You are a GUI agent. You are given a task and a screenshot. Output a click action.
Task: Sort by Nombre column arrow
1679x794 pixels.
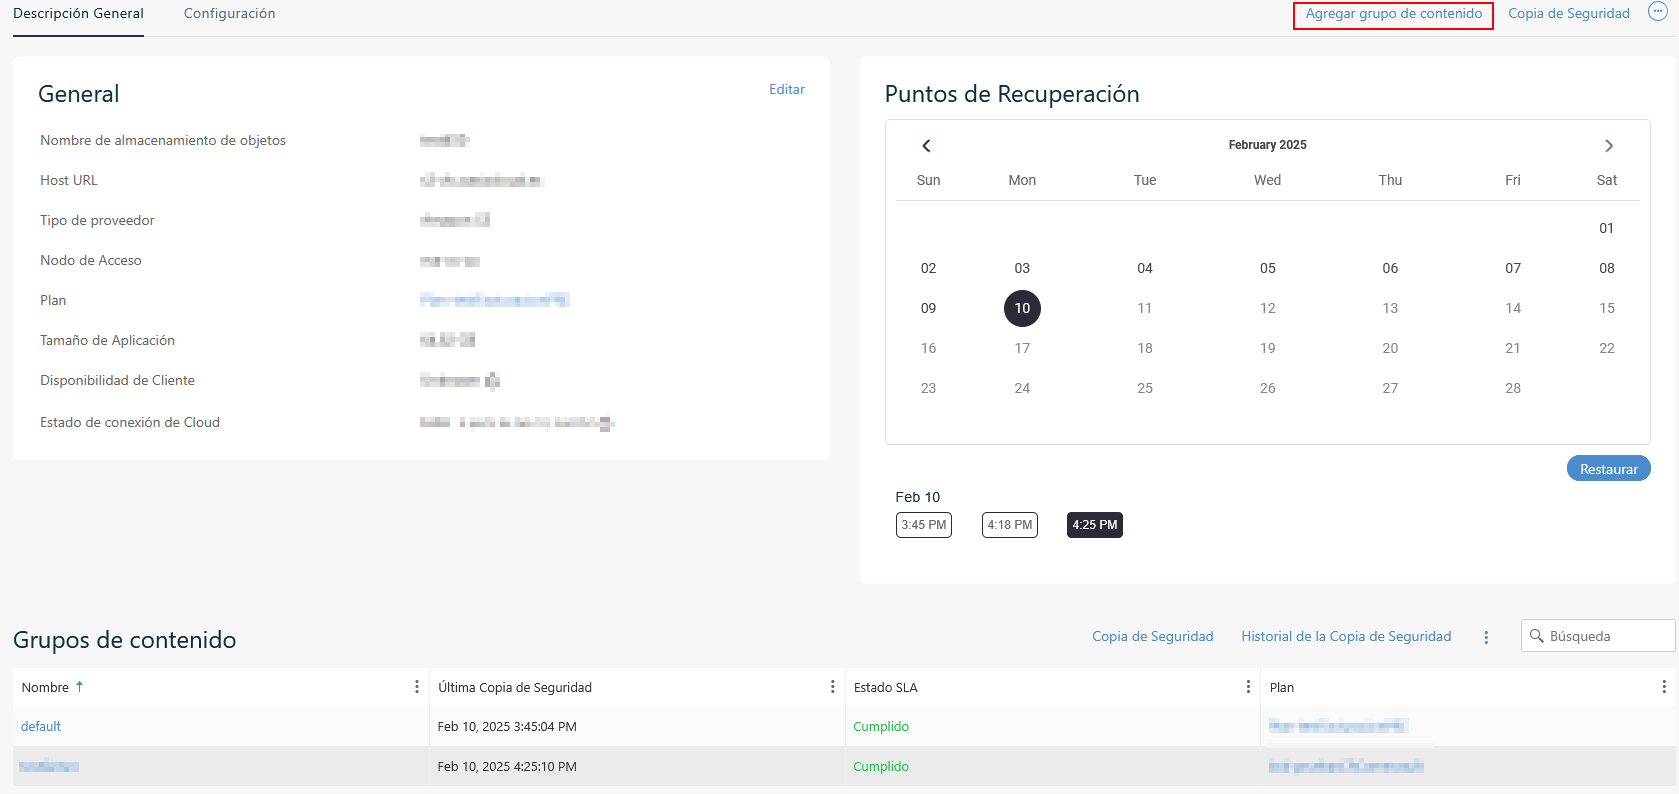tap(80, 686)
